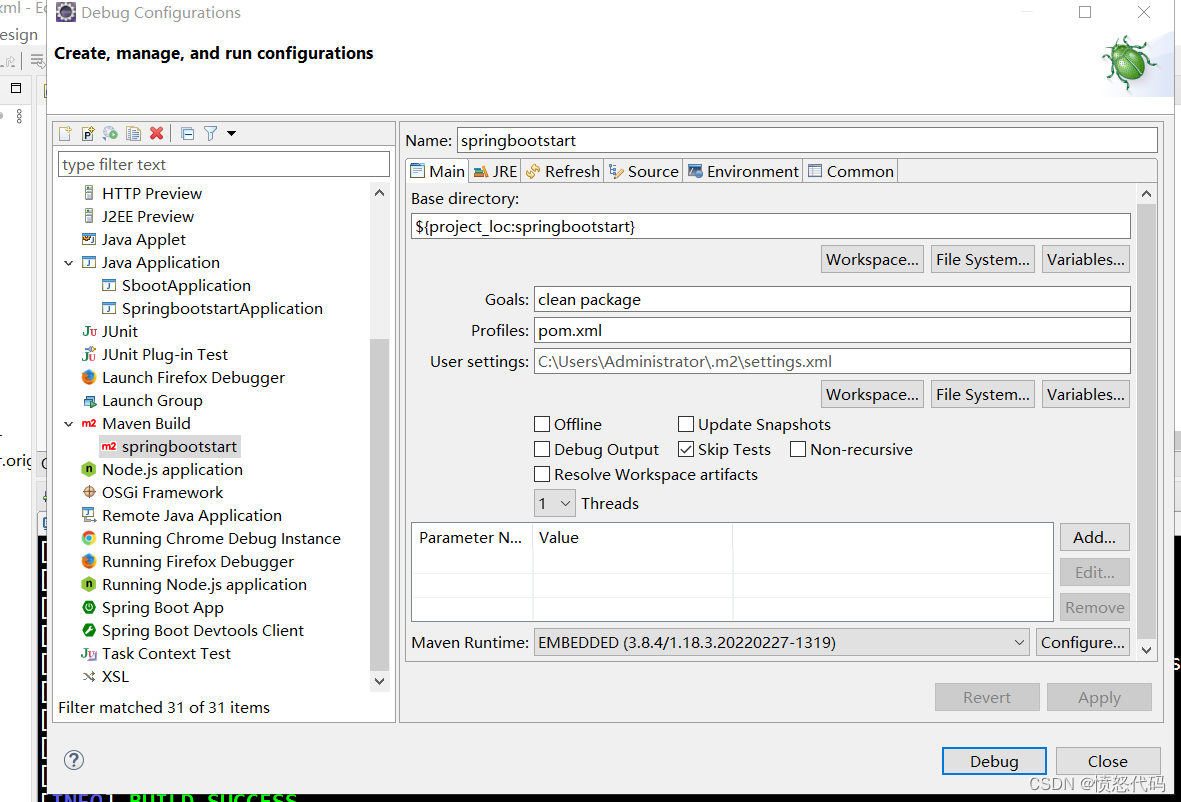This screenshot has height=802, width=1181.
Task: Delete the selected launch configuration with red X
Action: tap(157, 133)
